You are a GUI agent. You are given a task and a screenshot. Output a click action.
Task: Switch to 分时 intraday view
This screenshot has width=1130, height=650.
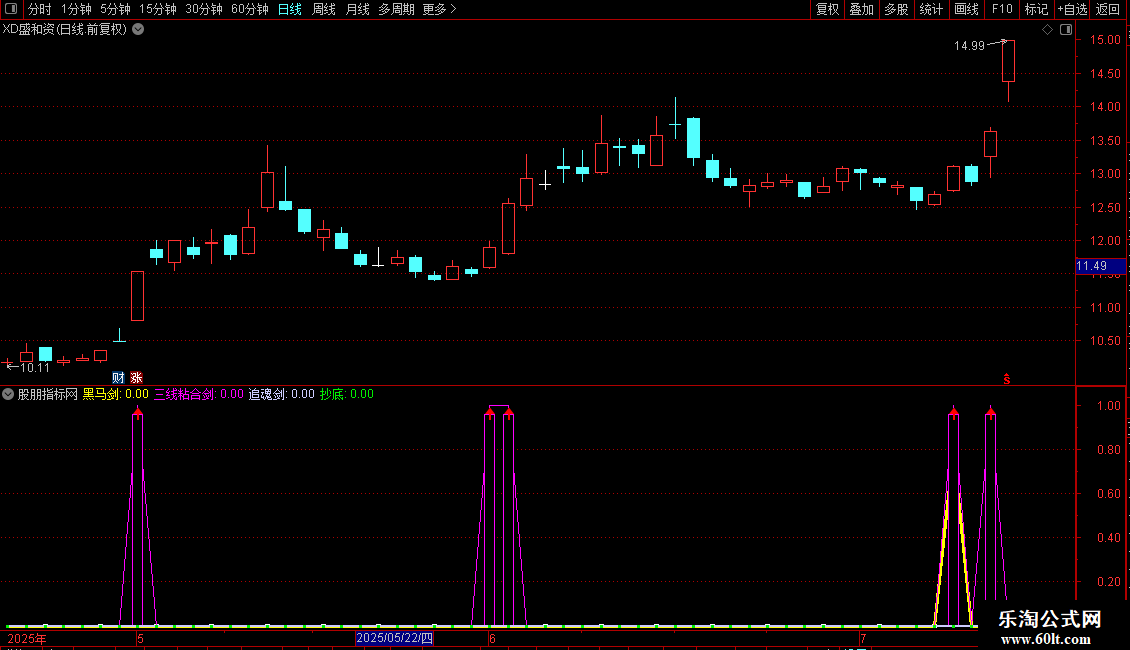(40, 9)
